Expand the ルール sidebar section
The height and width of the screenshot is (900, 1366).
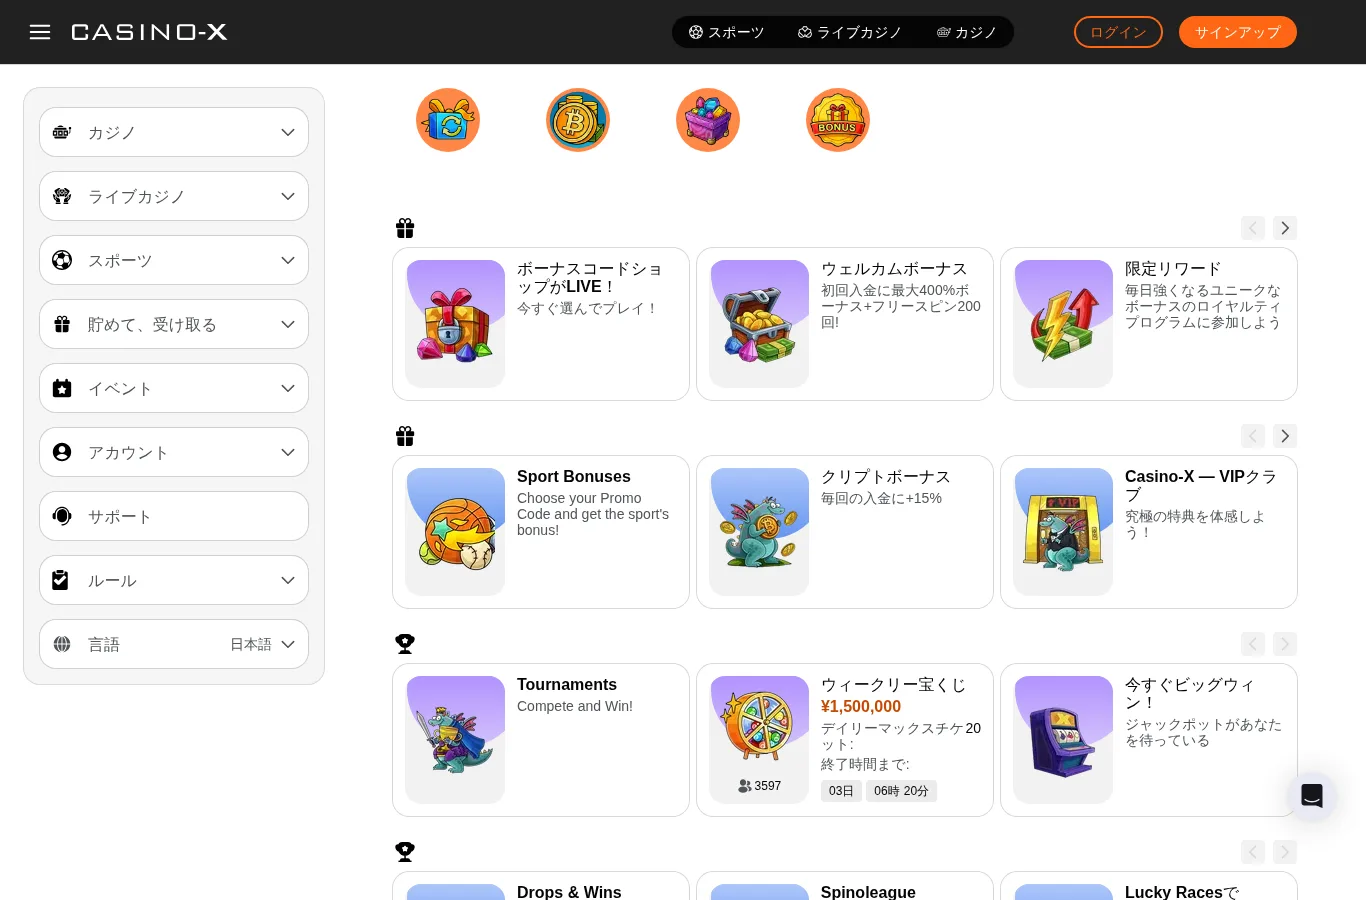174,580
